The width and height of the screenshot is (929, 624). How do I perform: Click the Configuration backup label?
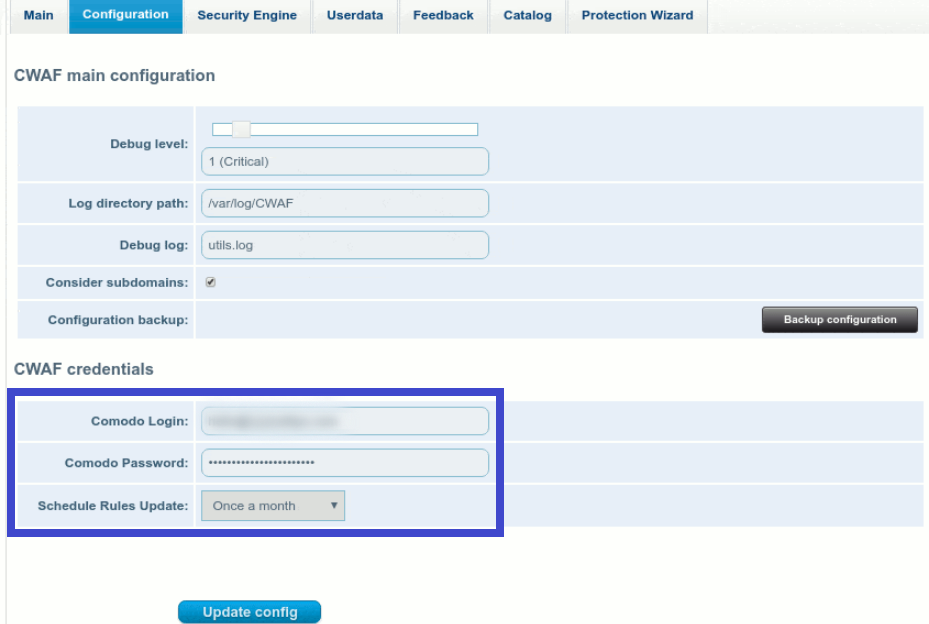[x=118, y=320]
